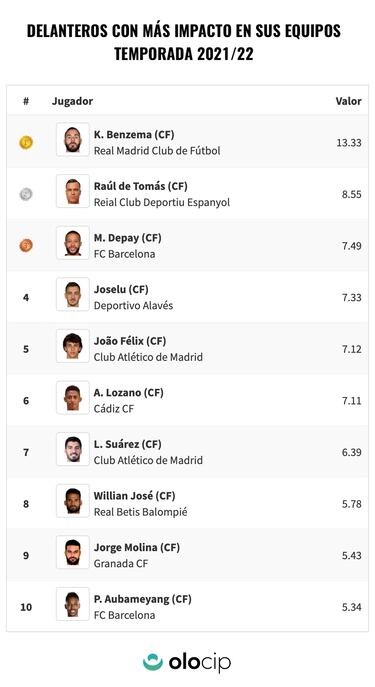Select the Willian José (CF) name
The height and width of the screenshot is (687, 375).
point(134,496)
